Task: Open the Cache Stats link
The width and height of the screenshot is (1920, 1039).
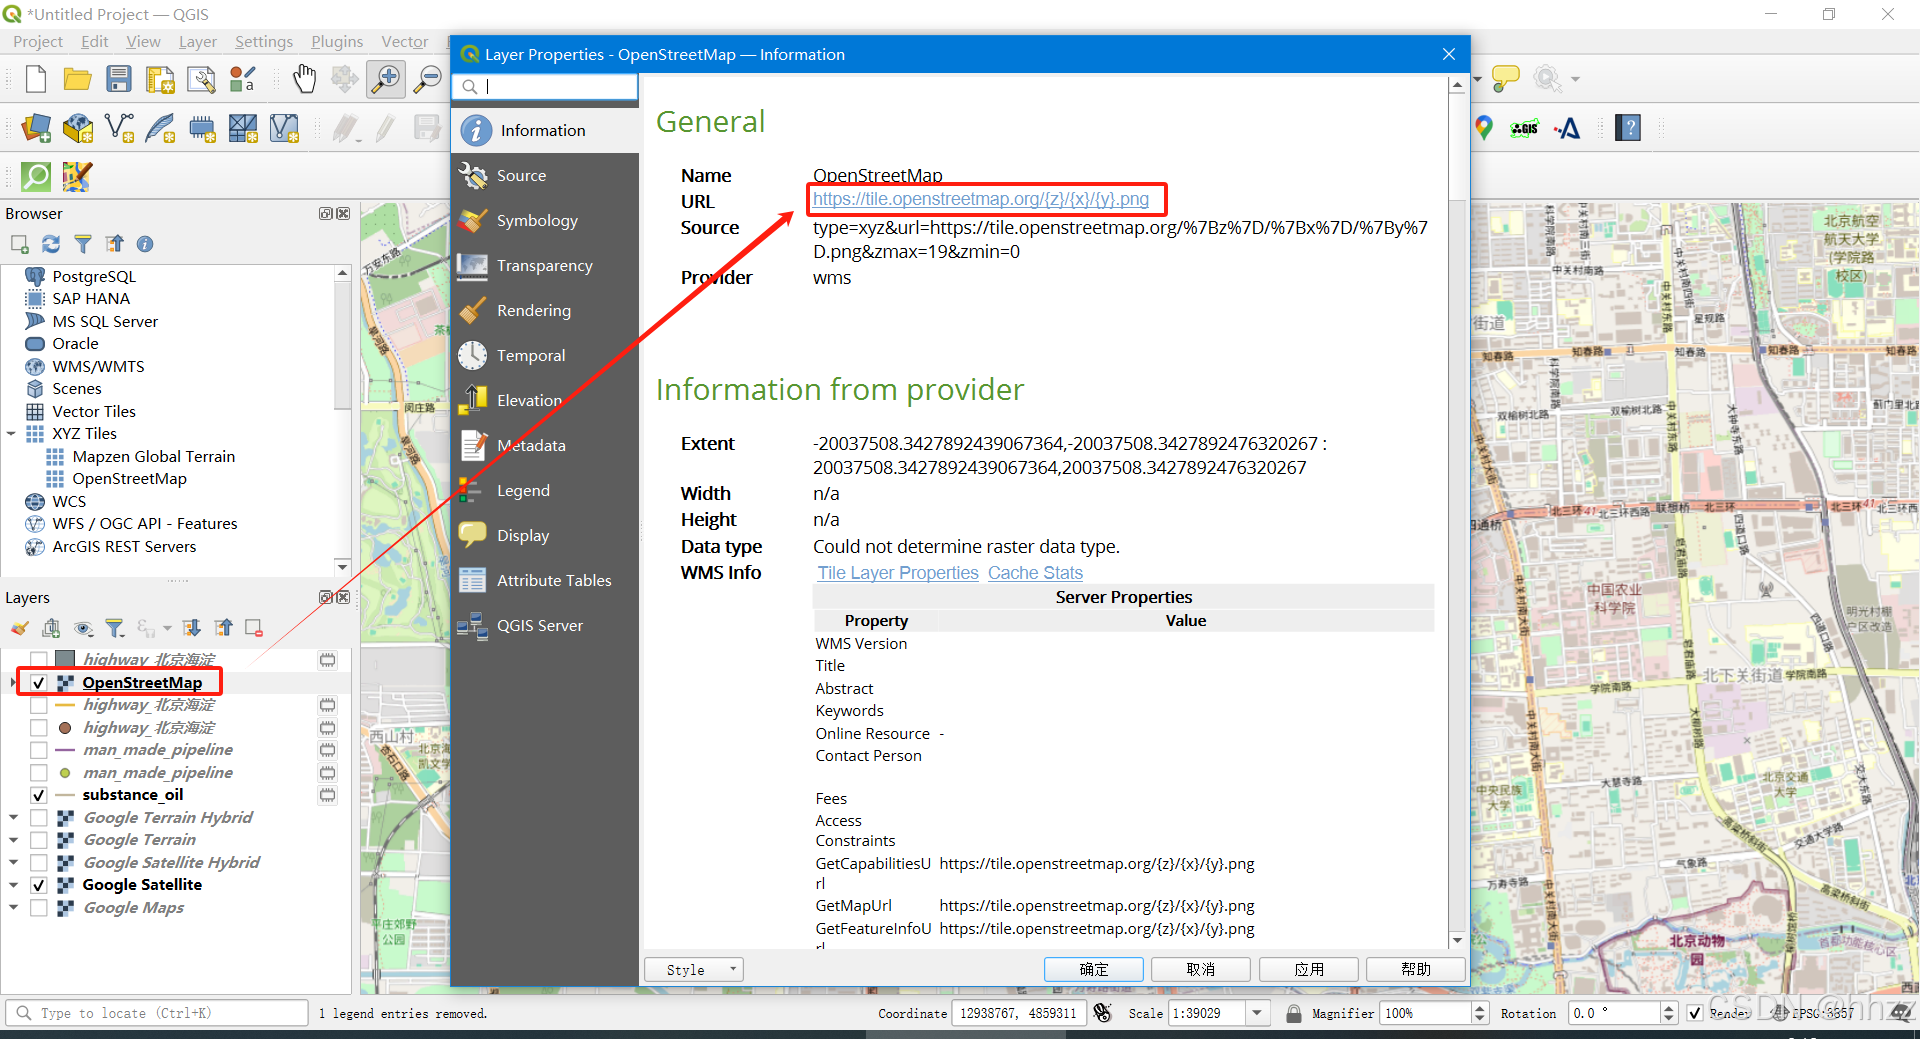Action: [1035, 573]
